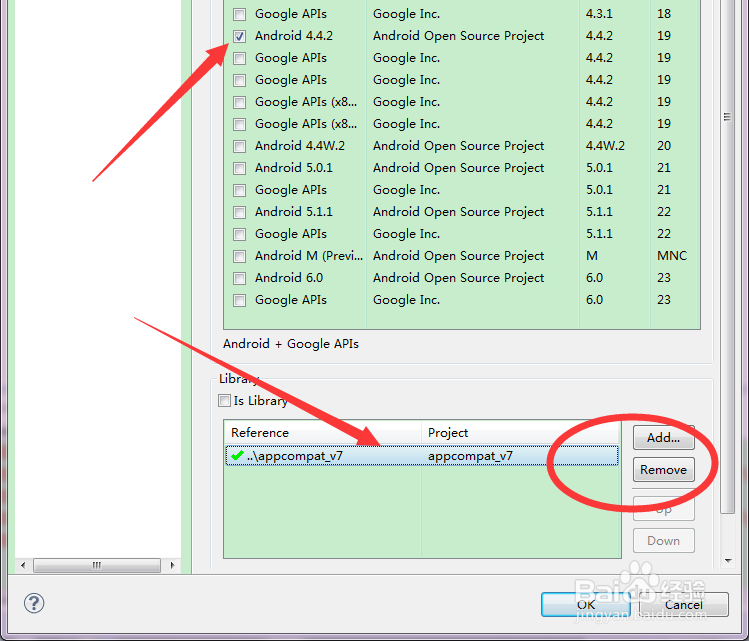
Task: Open the help question mark icon
Action: [34, 603]
